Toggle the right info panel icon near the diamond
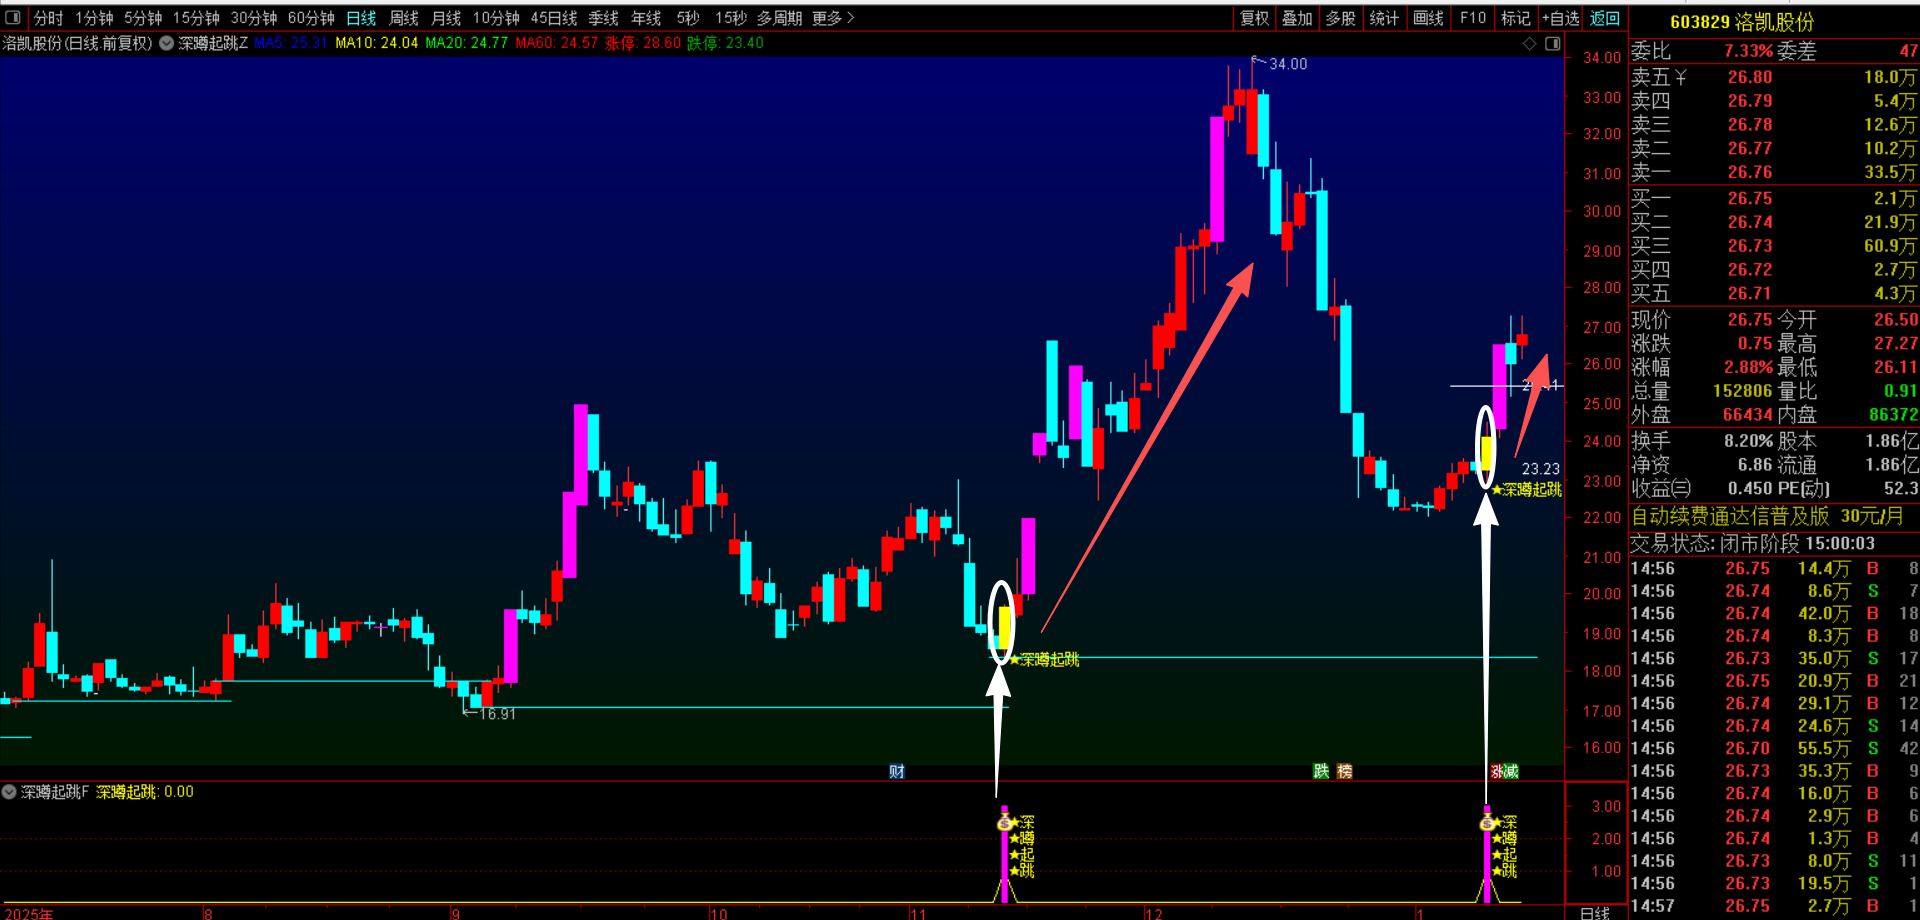 point(1552,43)
